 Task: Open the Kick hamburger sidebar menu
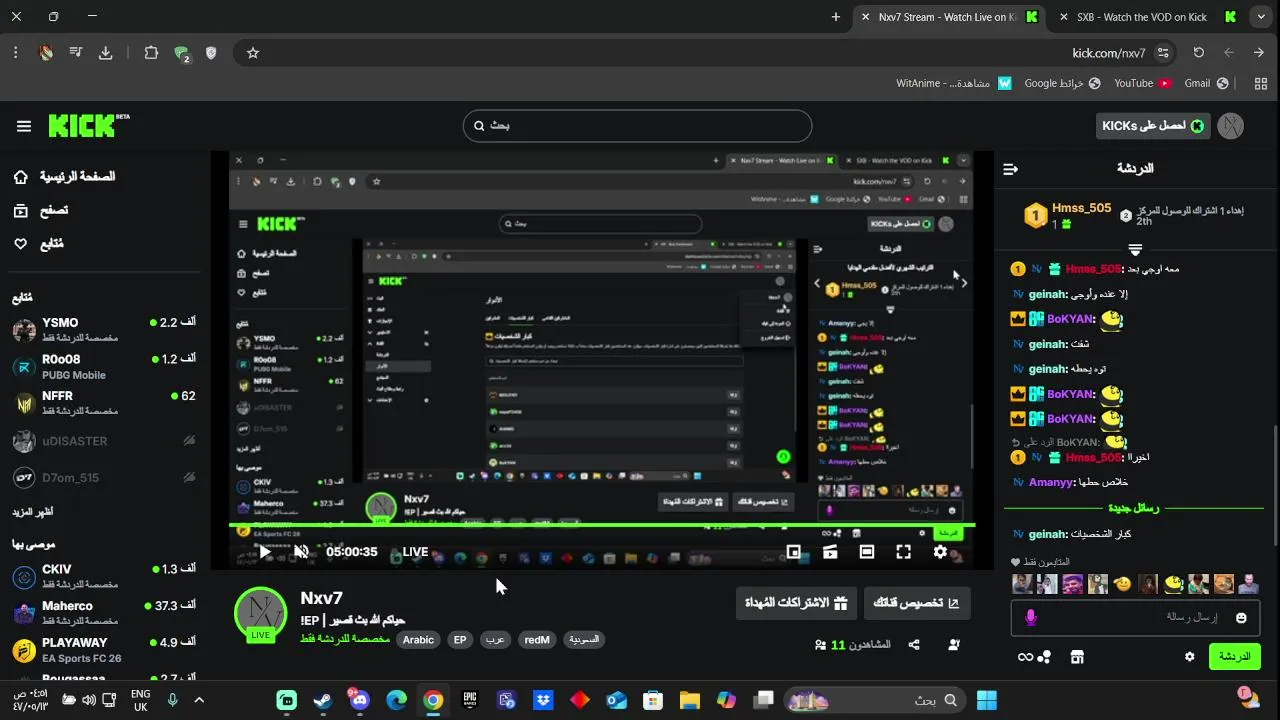[24, 126]
